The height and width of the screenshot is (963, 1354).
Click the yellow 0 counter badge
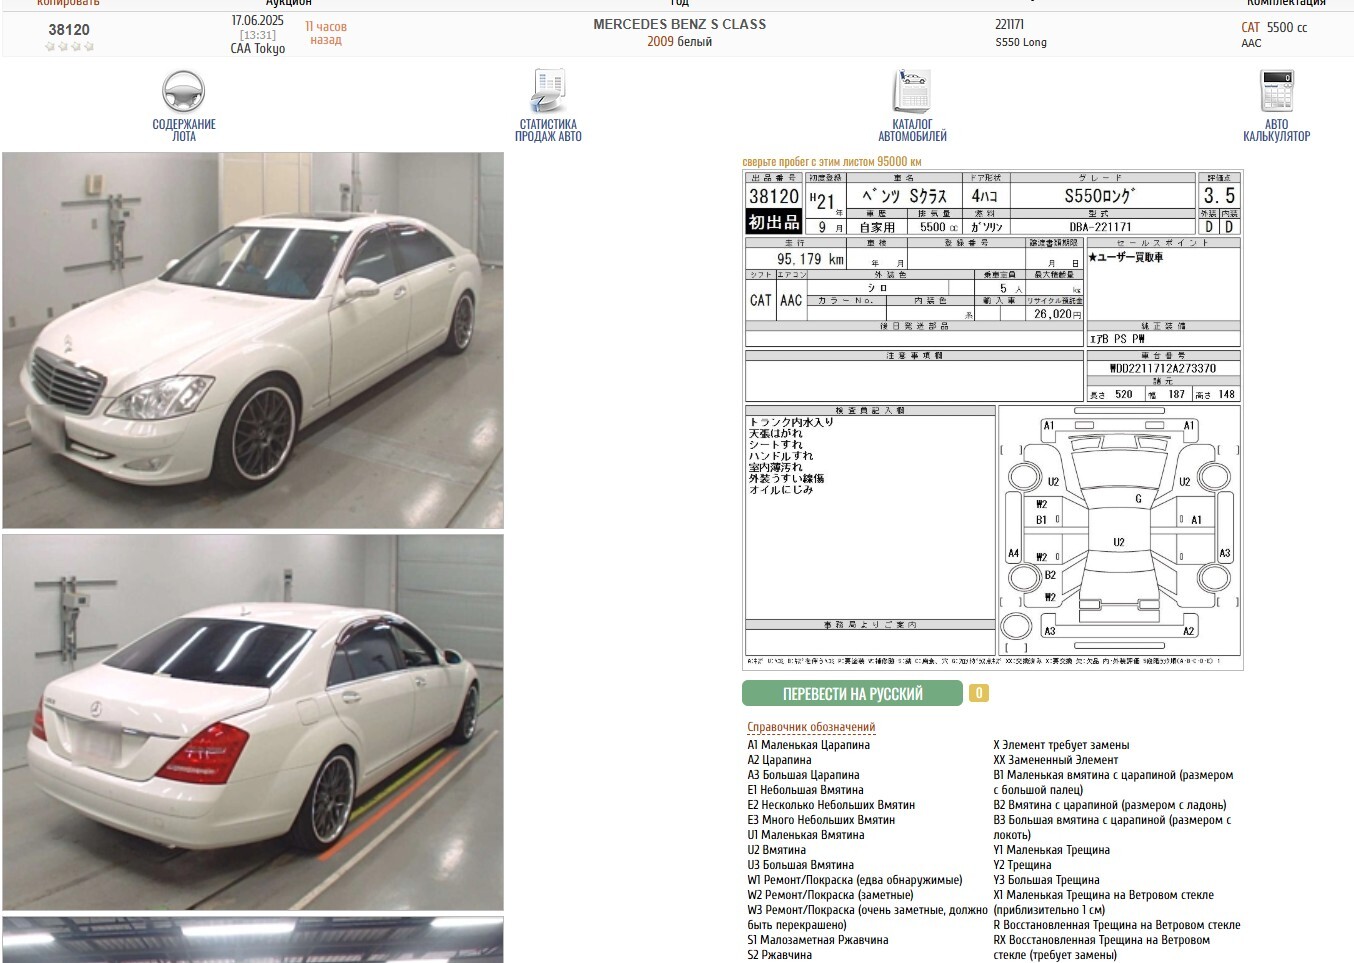click(979, 693)
